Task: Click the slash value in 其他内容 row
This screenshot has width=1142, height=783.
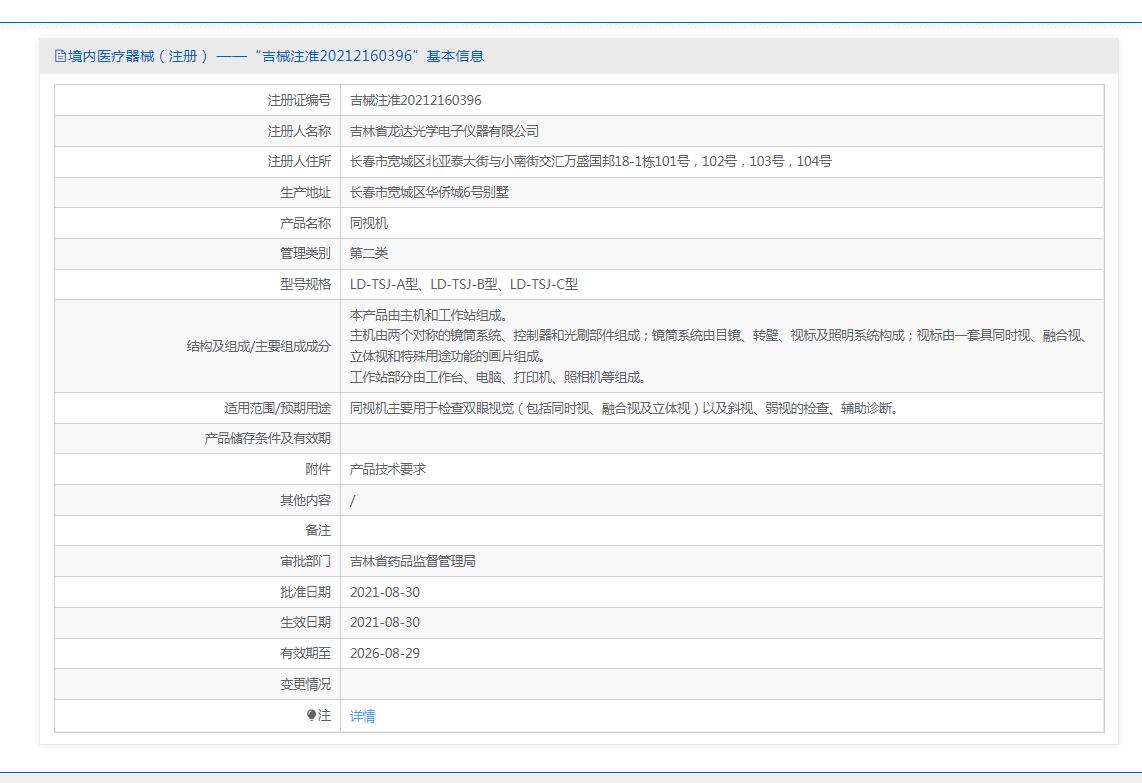Action: [x=353, y=501]
